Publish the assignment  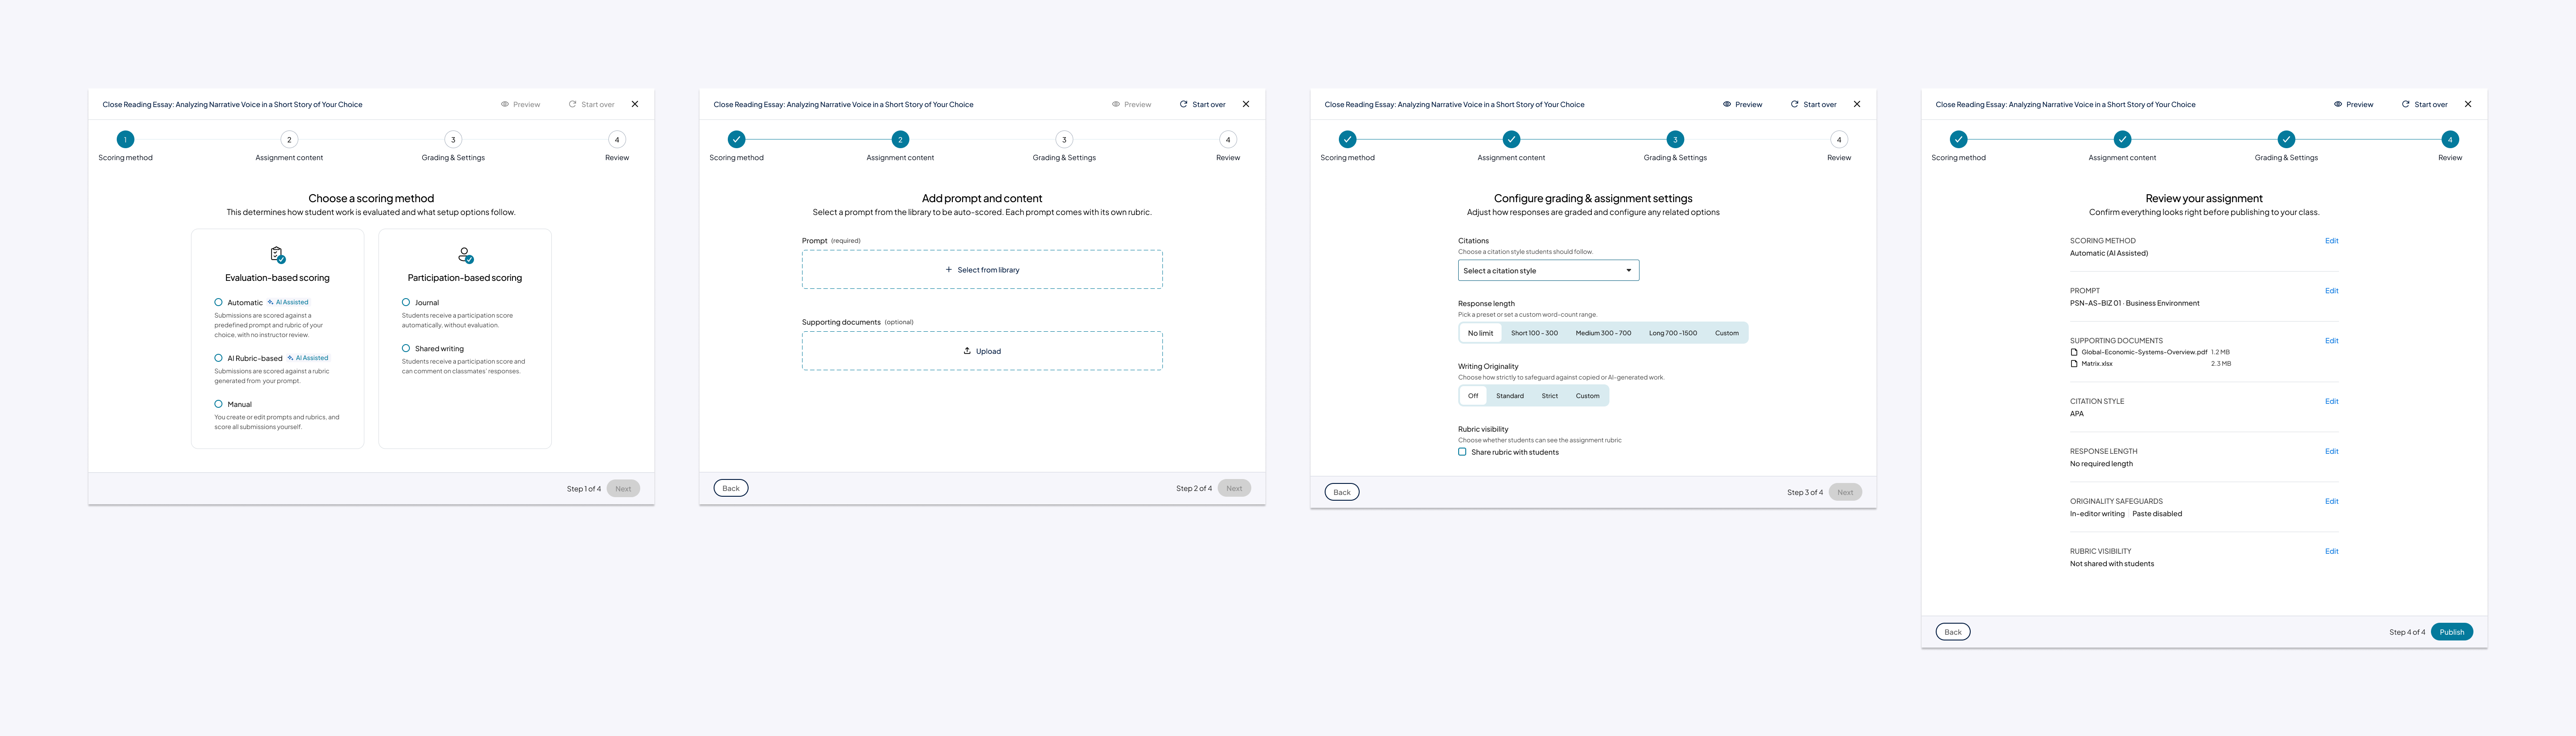click(2452, 632)
